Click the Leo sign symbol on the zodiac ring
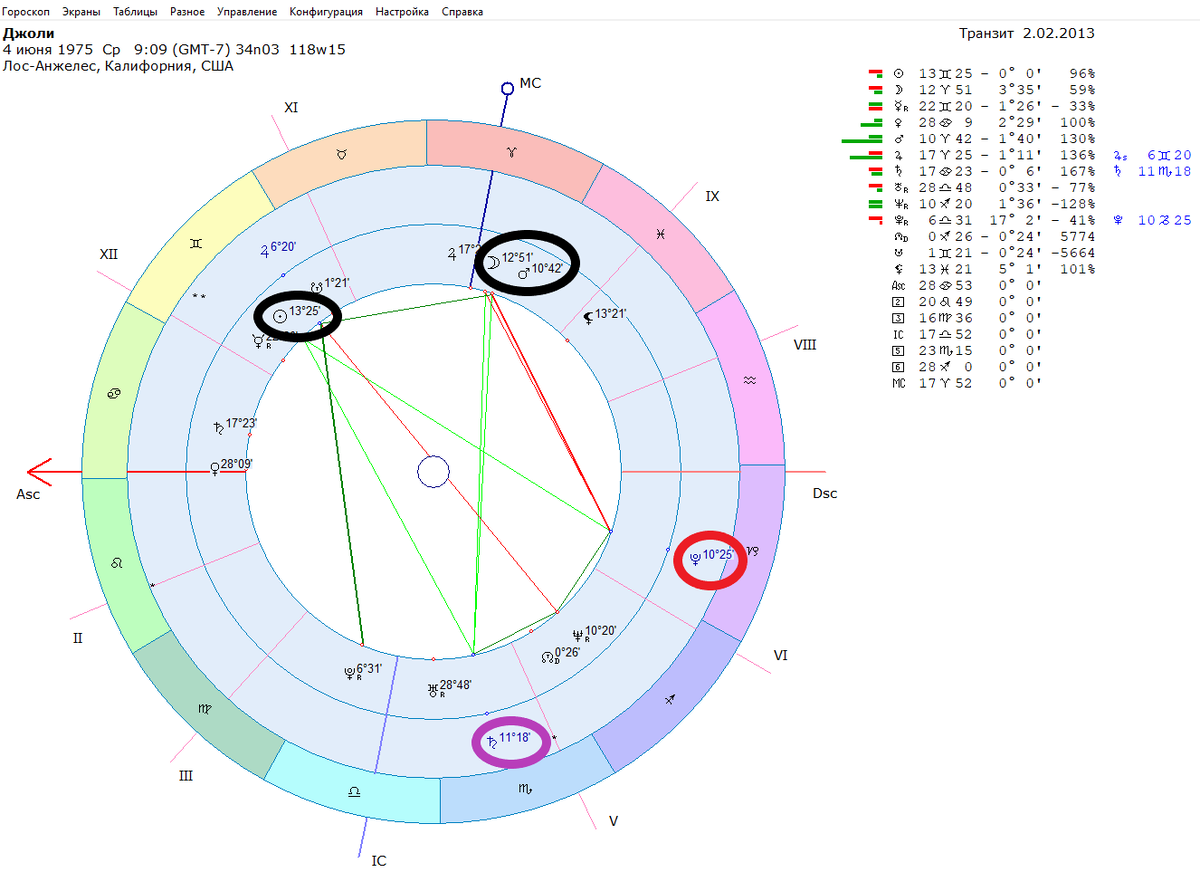The image size is (1200, 872). coord(117,564)
